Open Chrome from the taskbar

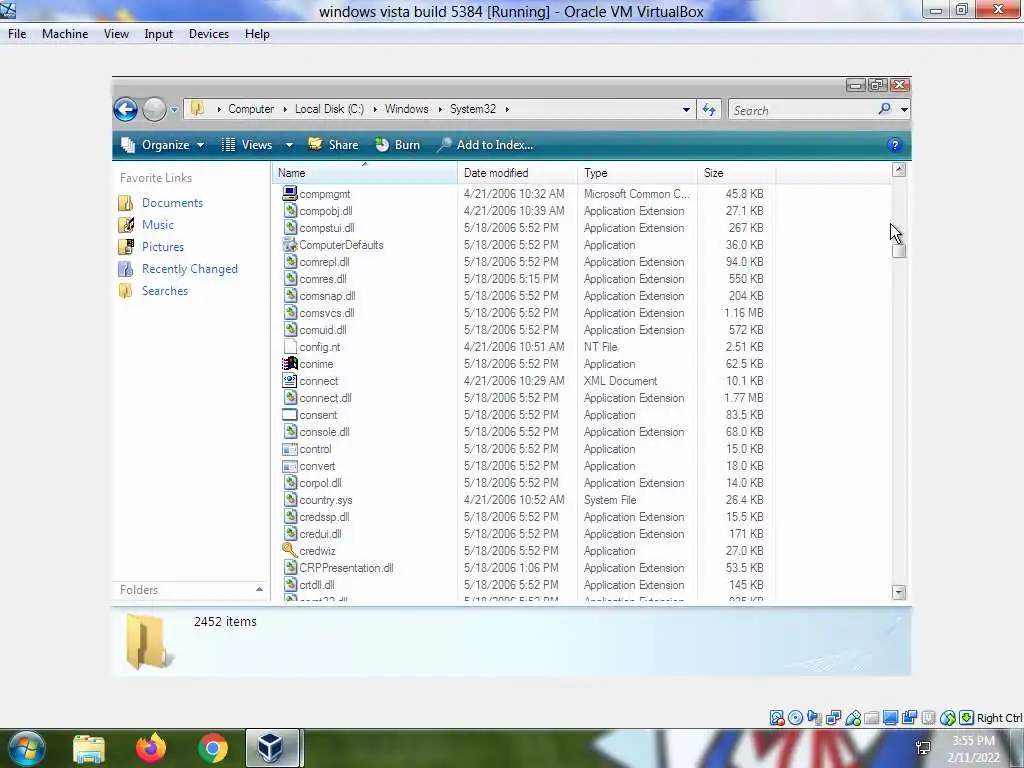pos(213,748)
